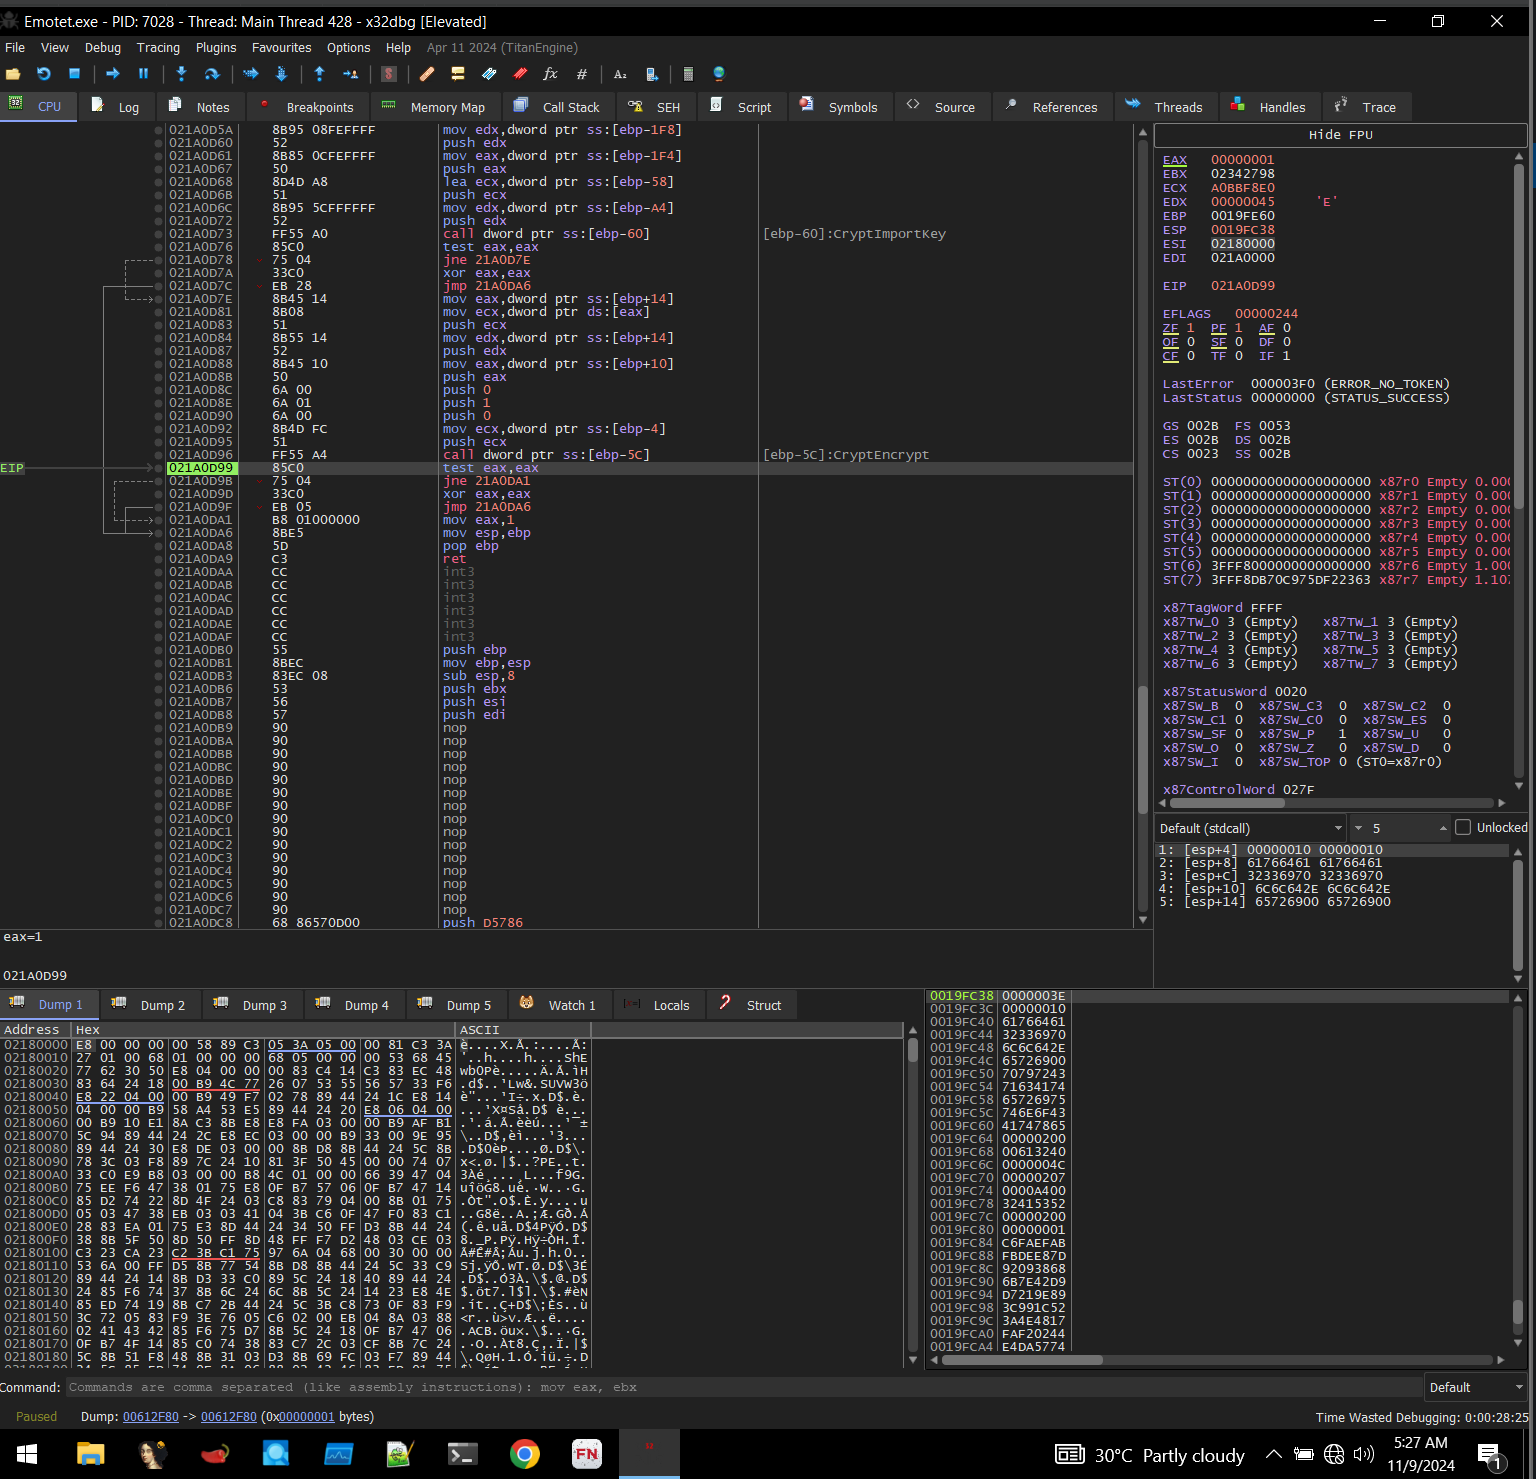1536x1479 pixels.
Task: Open the Watch 1 tab
Action: 559,1005
